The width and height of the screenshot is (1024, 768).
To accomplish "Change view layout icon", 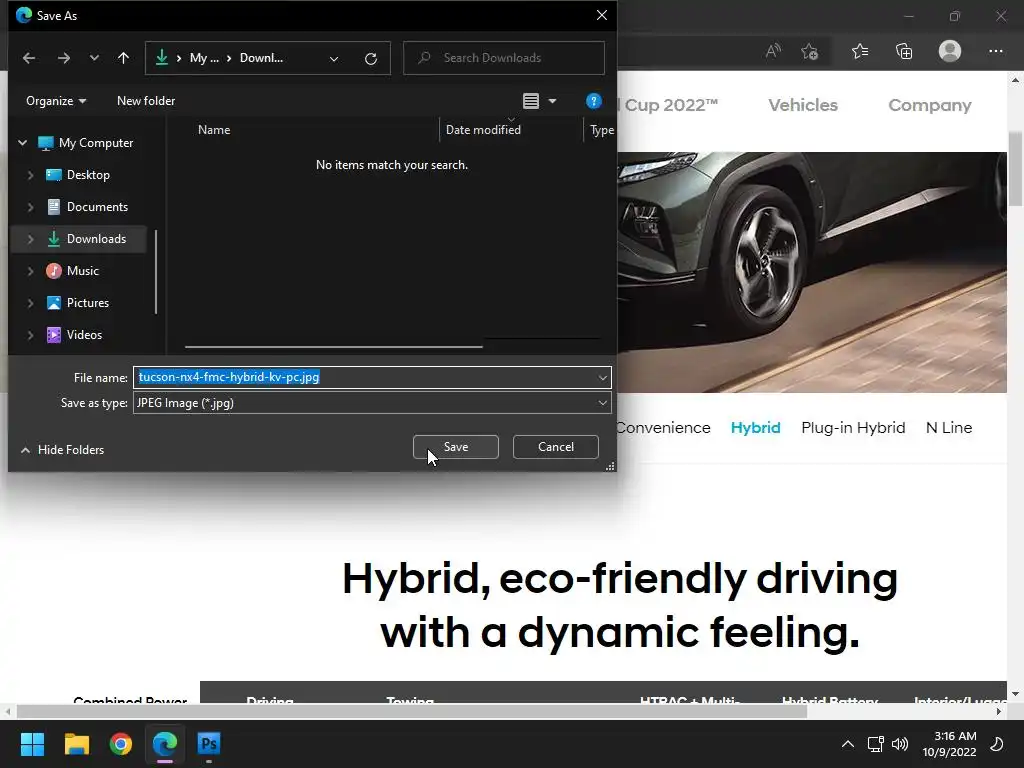I will click(x=531, y=101).
